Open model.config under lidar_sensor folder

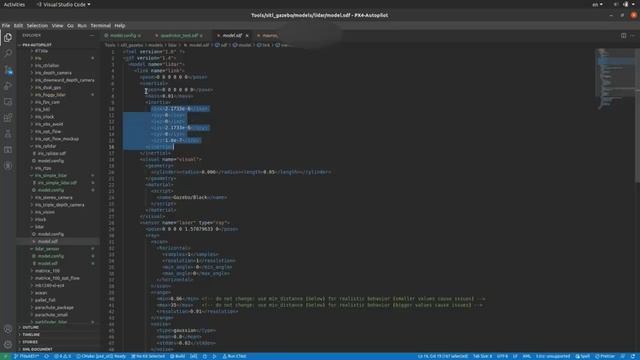(51, 256)
